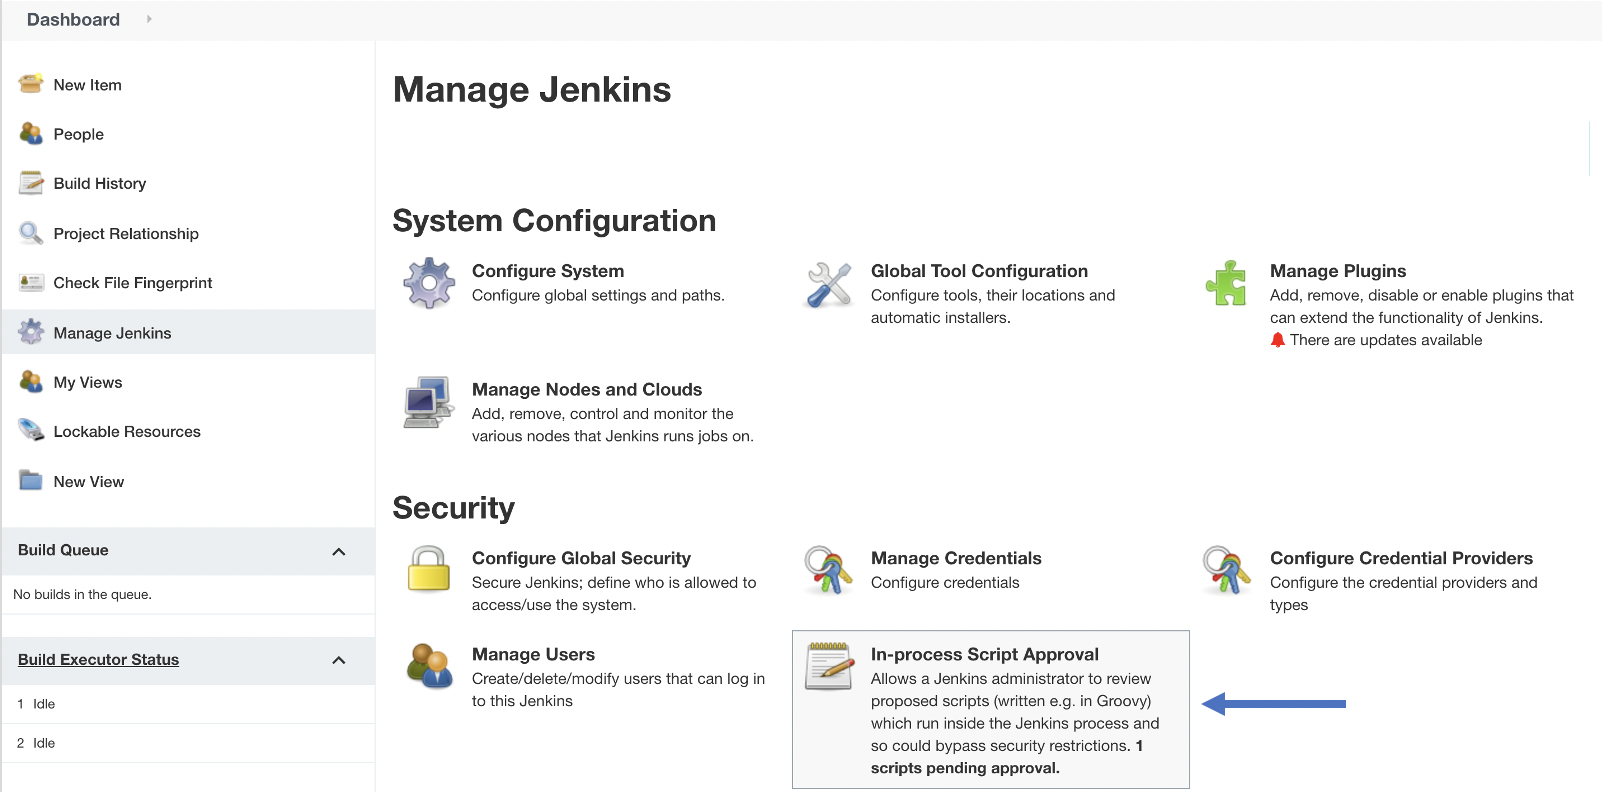
Task: Collapse the Build Executor Status panel
Action: point(339,660)
